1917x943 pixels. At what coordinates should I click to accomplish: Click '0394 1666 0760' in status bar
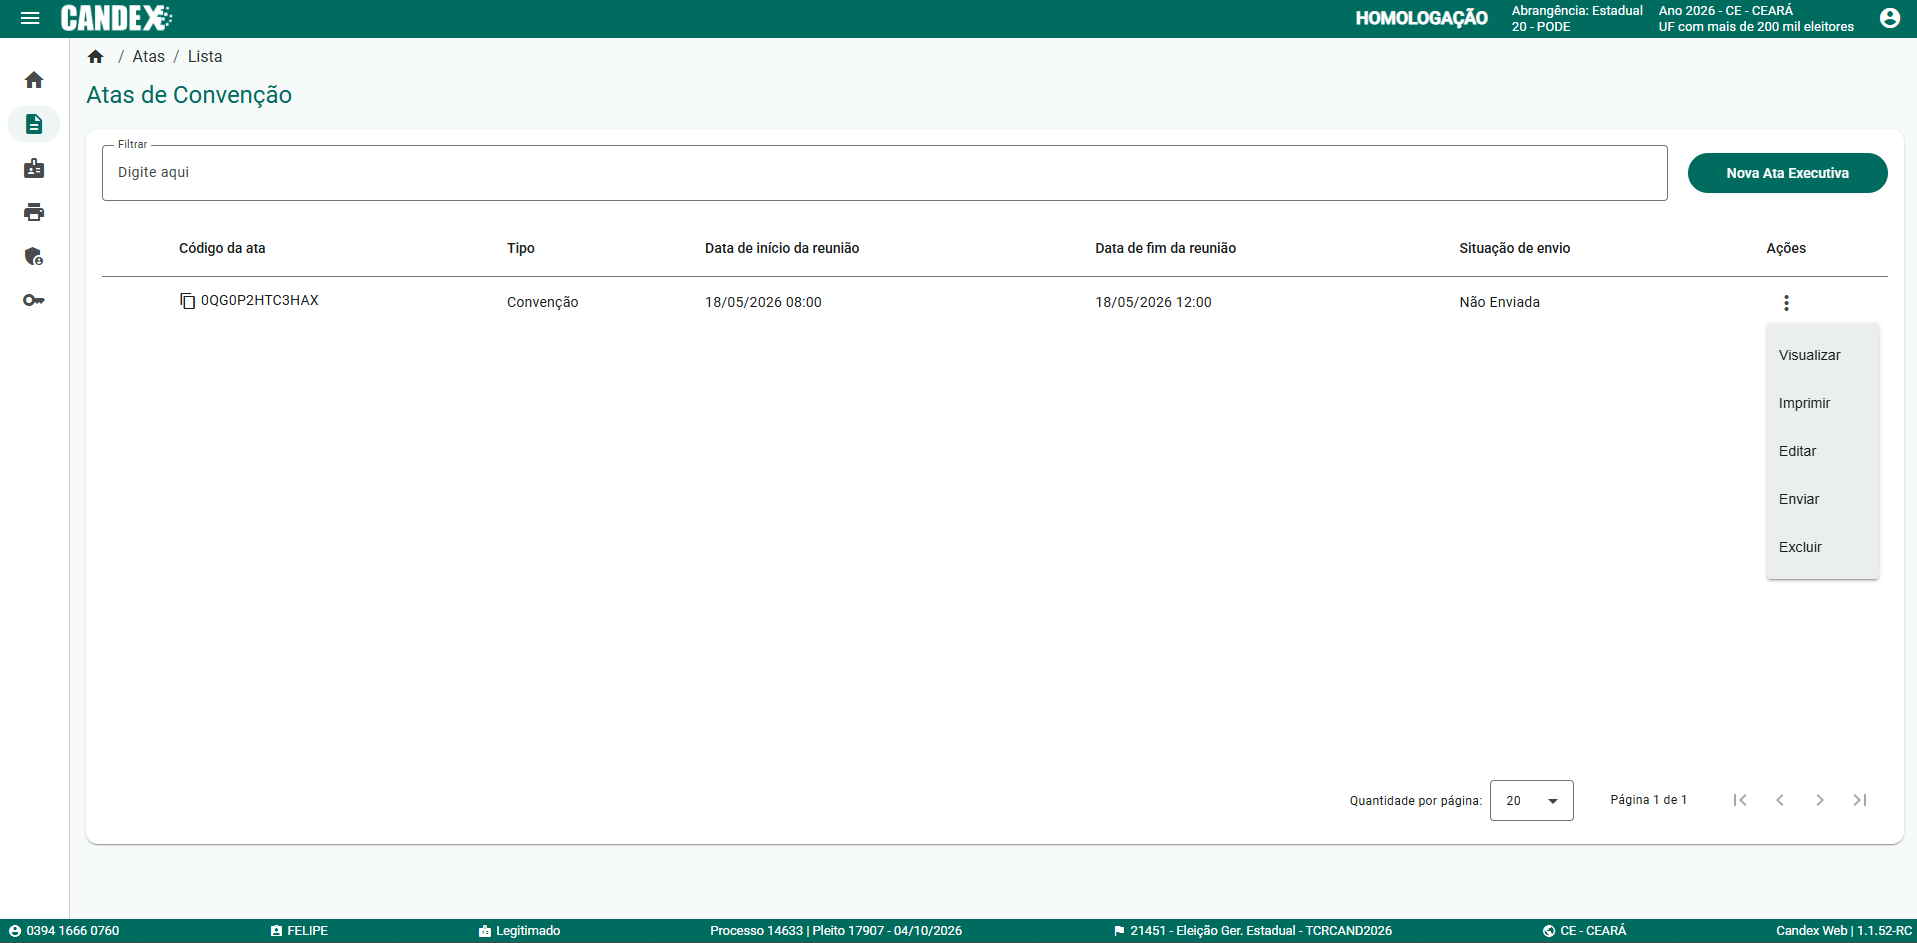(64, 931)
